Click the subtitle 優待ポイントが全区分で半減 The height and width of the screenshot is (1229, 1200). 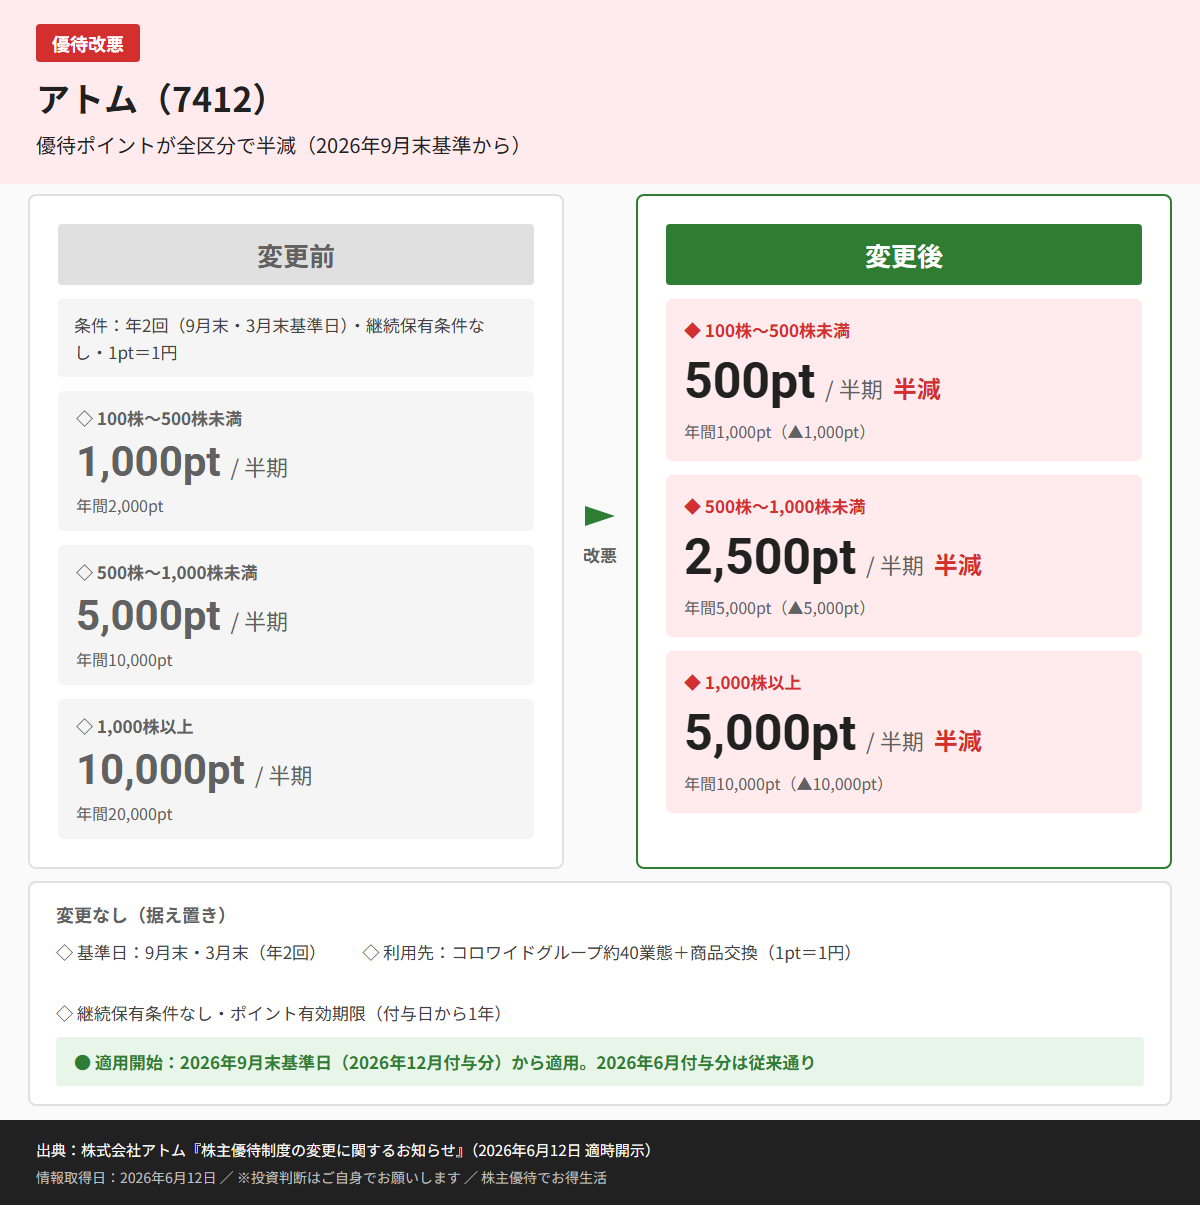click(x=281, y=146)
